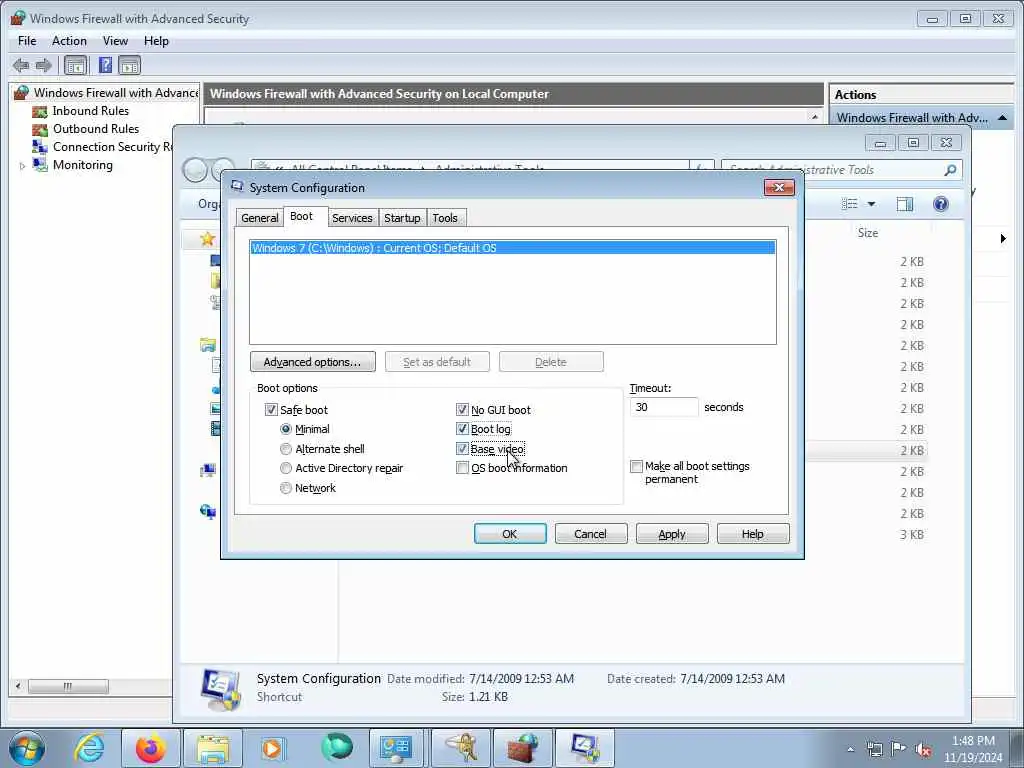Screen dimensions: 1024x768
Task: Enable OS boot information checkbox
Action: [462, 468]
